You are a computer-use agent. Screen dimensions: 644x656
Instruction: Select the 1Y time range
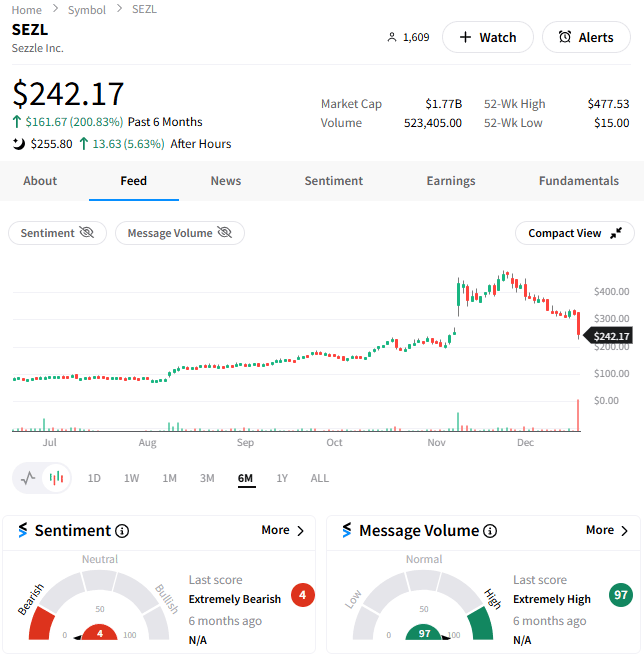point(282,478)
